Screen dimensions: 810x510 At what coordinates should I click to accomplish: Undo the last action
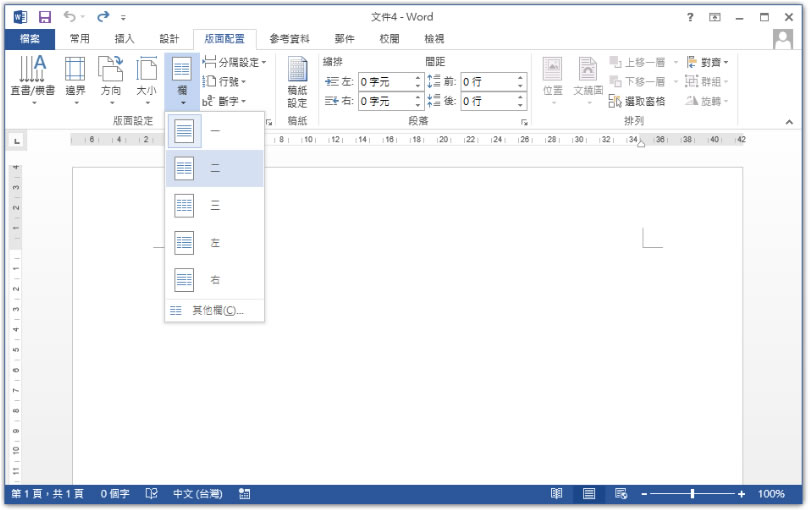[x=70, y=17]
